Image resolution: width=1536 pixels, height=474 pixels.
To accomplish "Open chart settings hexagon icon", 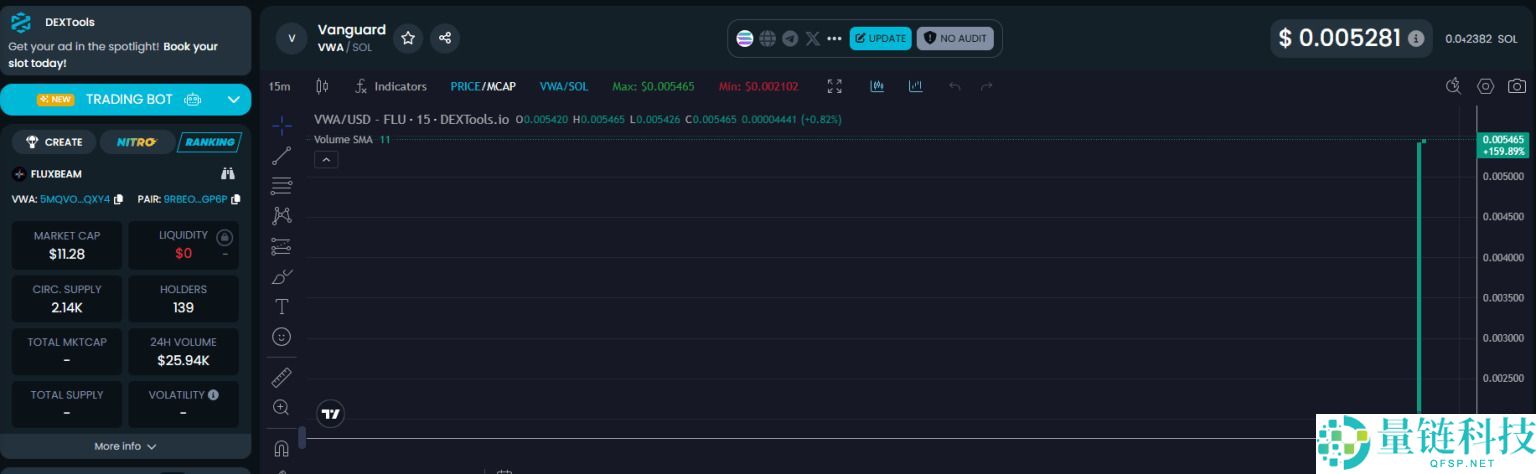I will click(x=1486, y=86).
